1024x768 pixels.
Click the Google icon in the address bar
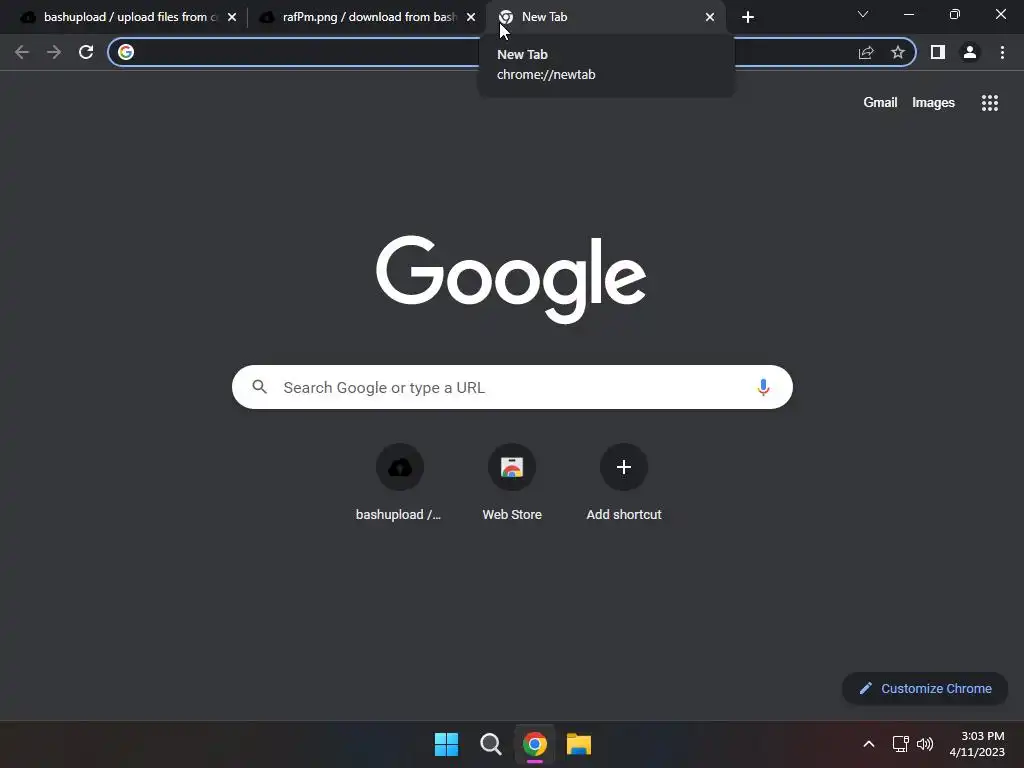pos(126,52)
